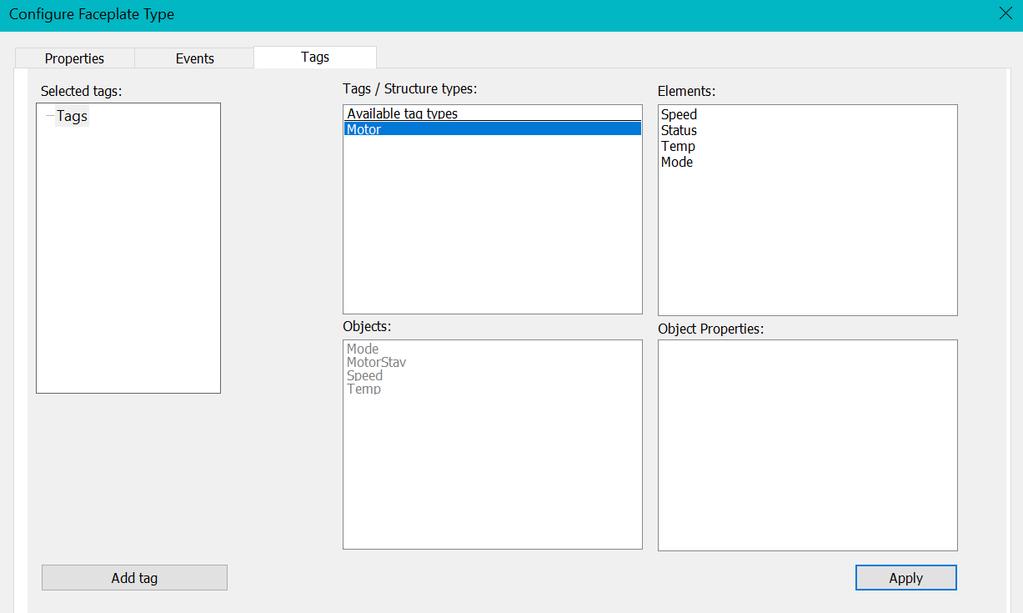The height and width of the screenshot is (613, 1023).
Task: Close the Configure Faceplate Type dialog
Action: coord(1005,13)
